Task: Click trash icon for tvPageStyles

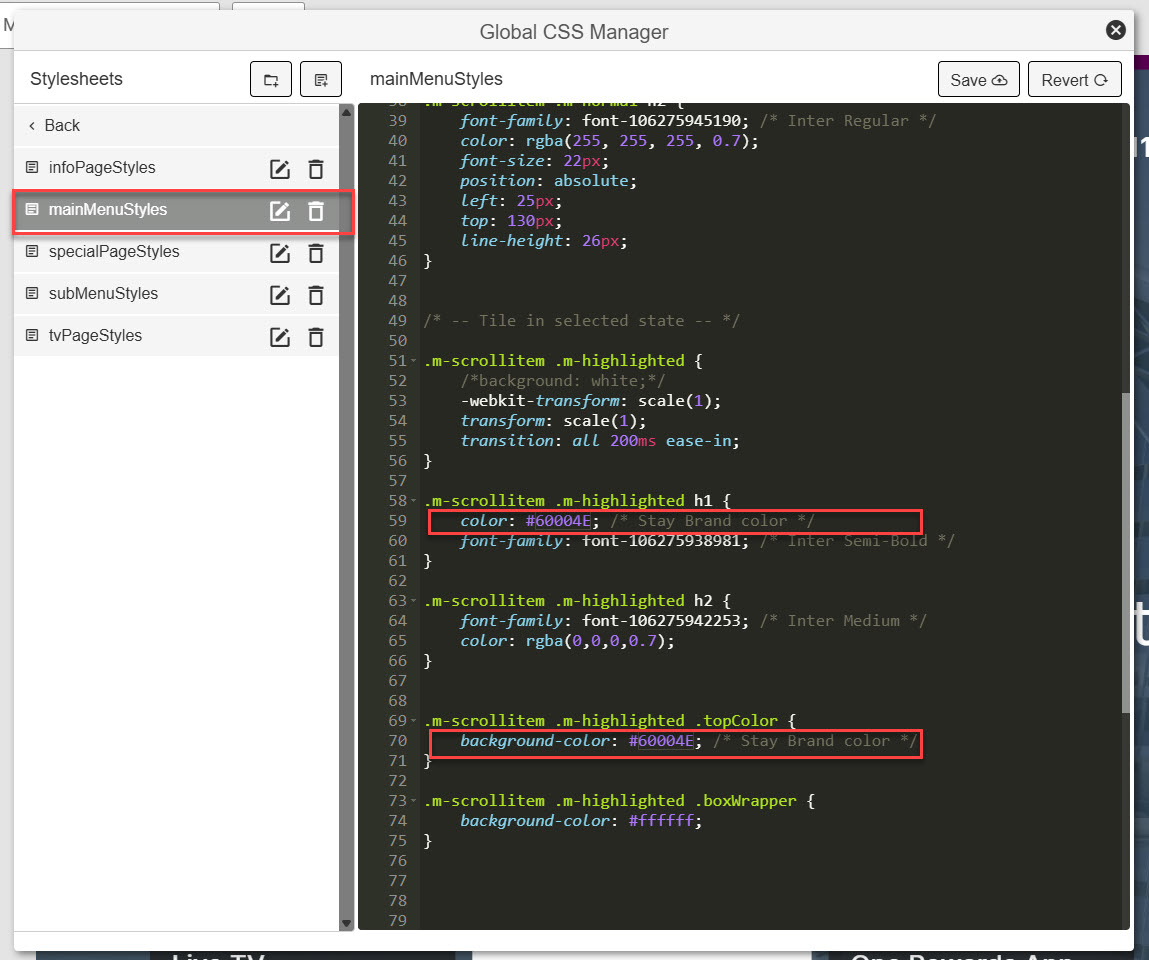Action: click(x=316, y=337)
